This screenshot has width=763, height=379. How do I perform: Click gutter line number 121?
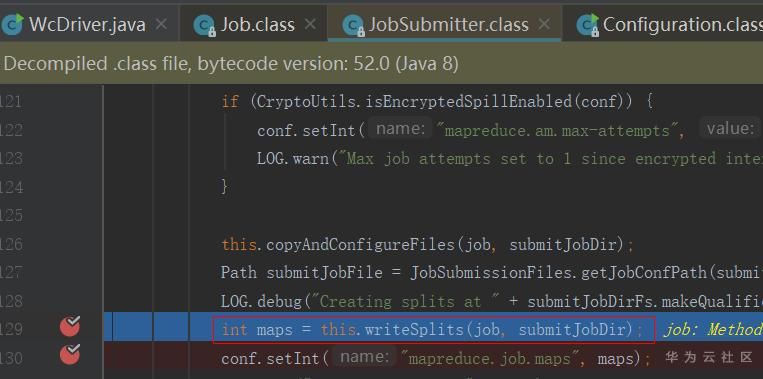coord(11,102)
